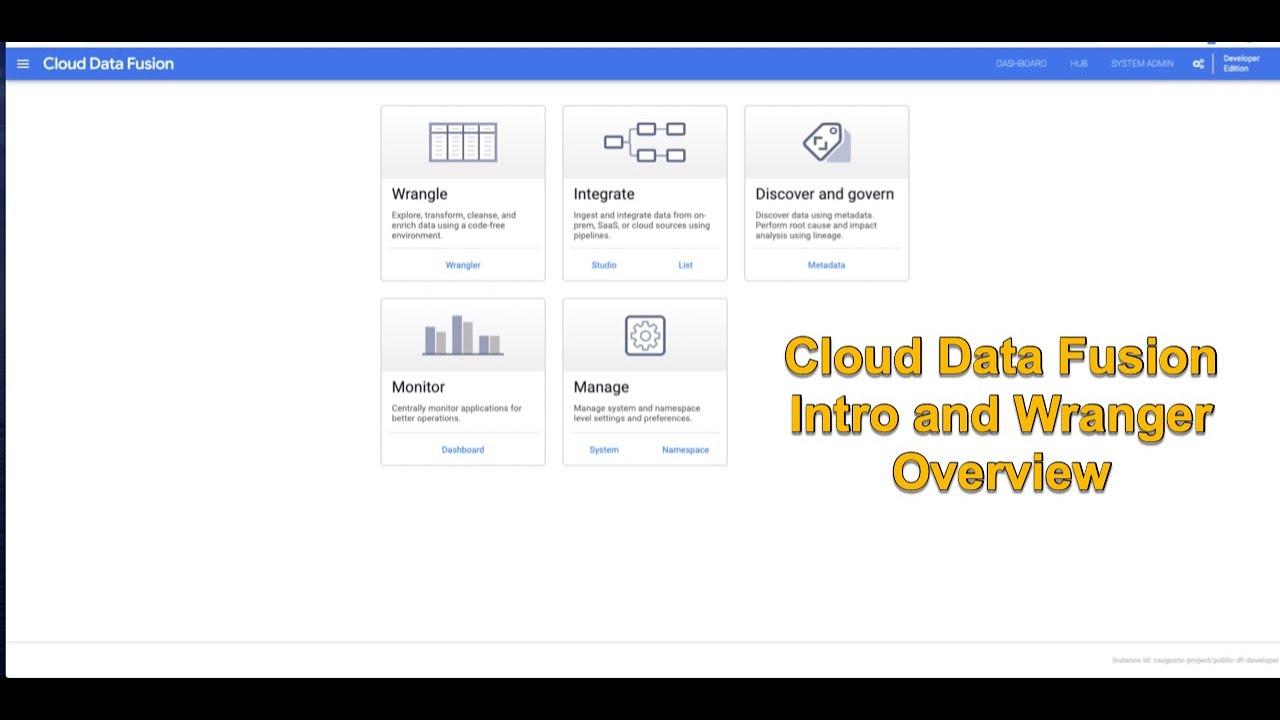Click the Monitor card heading
This screenshot has height=720, width=1280.
click(x=418, y=387)
